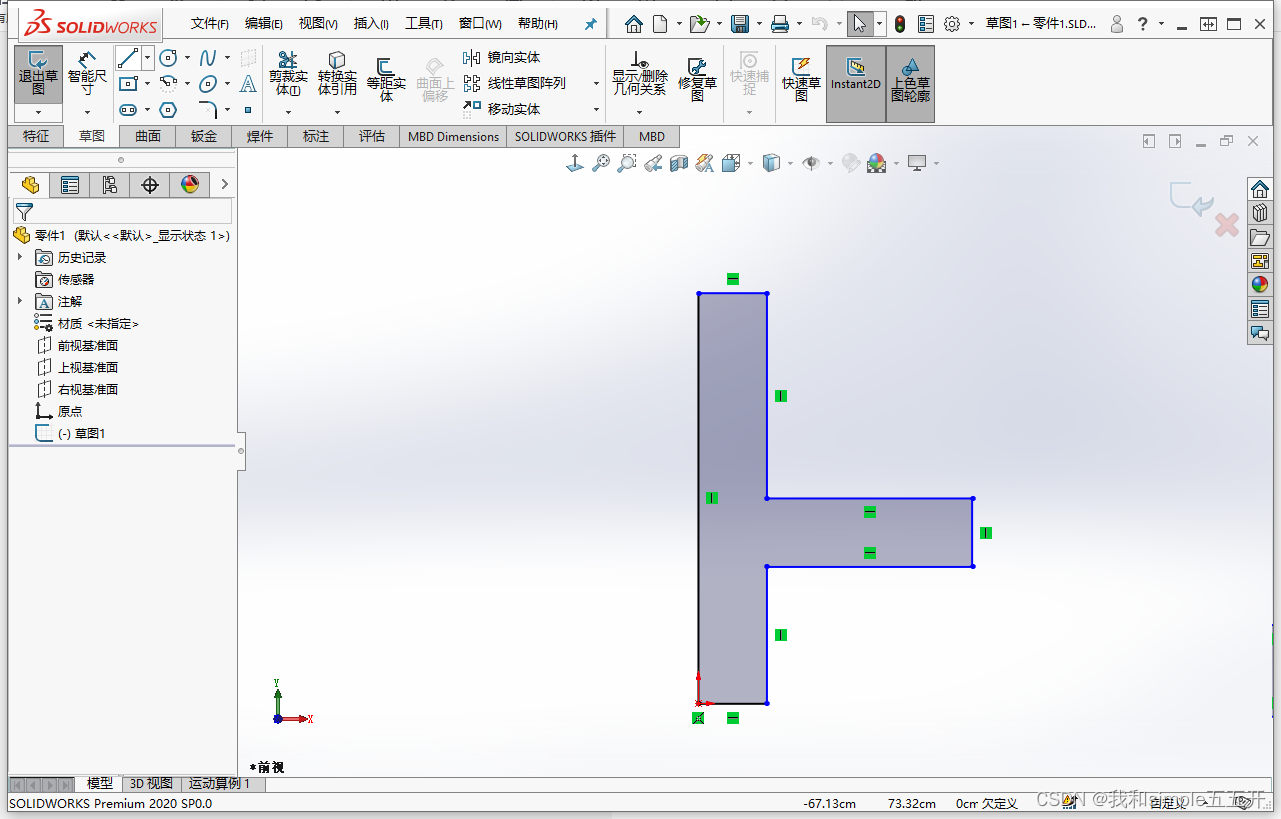Select the Straight Slot tool
The width and height of the screenshot is (1281, 819).
coord(128,110)
